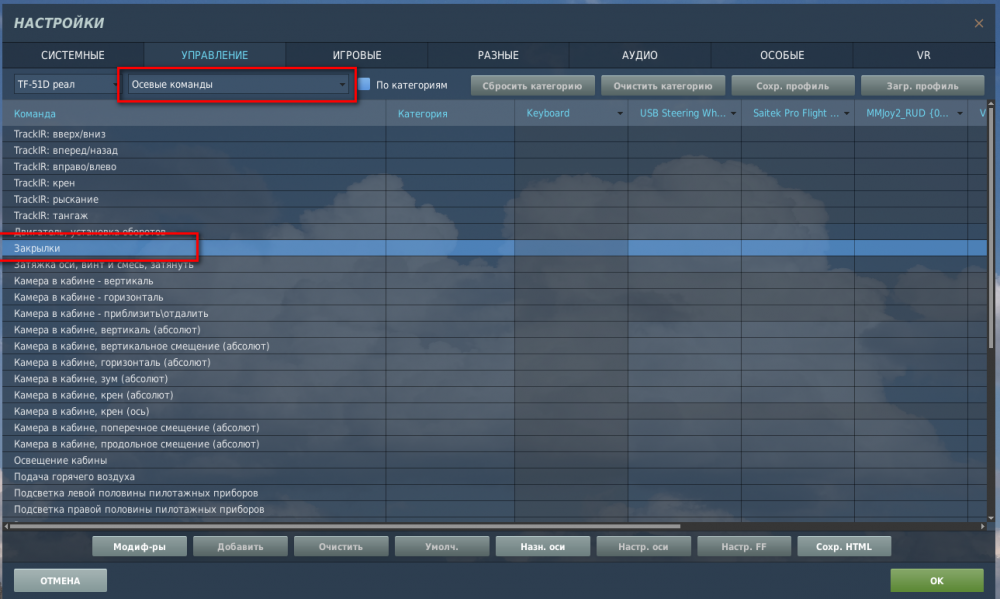Click the Добавить button
Image resolution: width=1000 pixels, height=599 pixels.
click(x=240, y=547)
